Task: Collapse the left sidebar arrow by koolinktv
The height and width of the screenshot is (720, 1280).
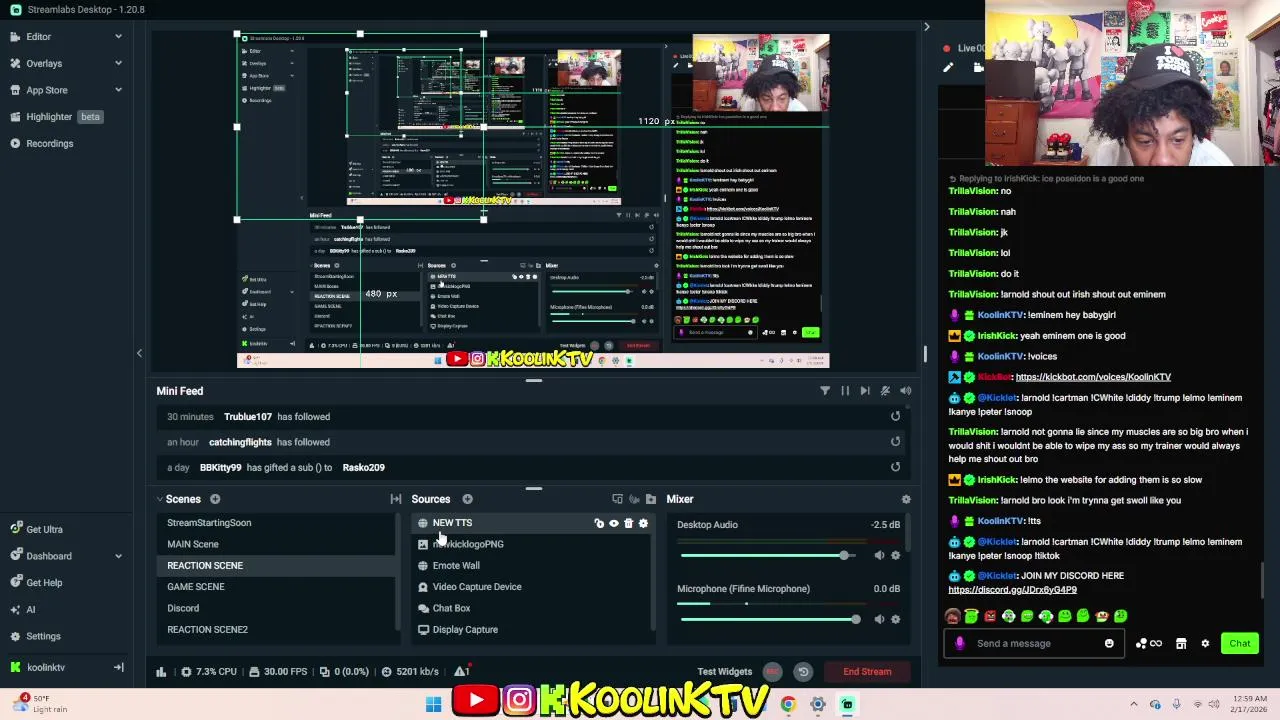Action: point(118,667)
